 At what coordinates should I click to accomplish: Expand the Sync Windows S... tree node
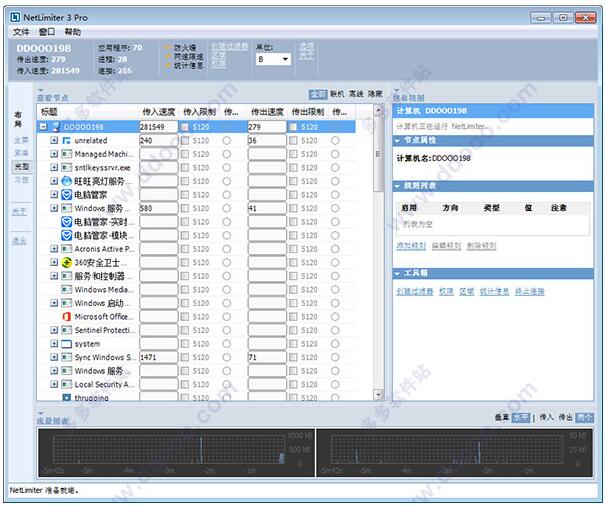(x=54, y=357)
